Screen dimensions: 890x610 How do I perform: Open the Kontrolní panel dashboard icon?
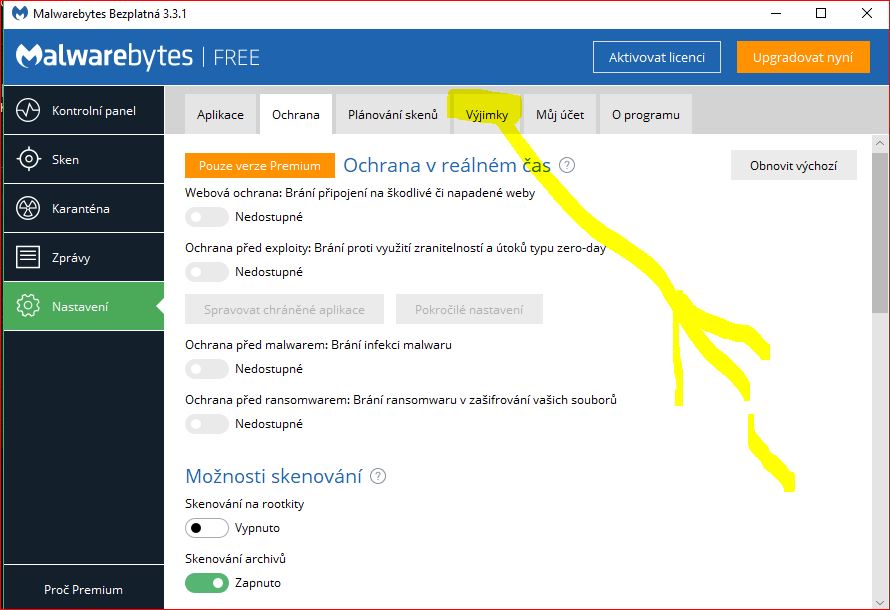pos(28,111)
